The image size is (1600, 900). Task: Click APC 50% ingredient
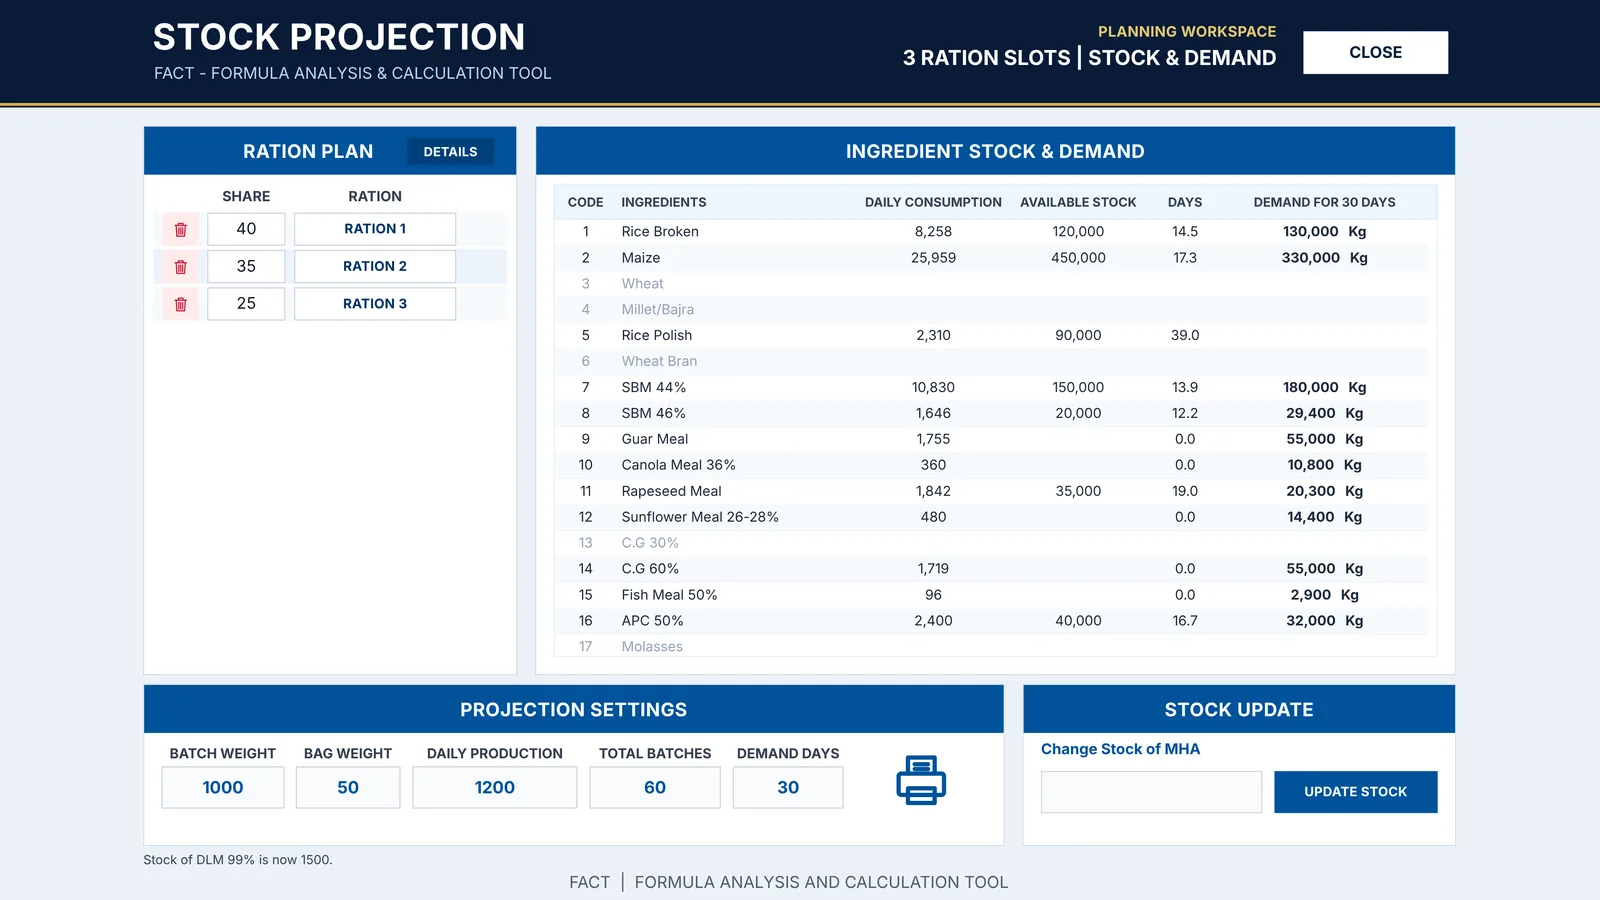pos(653,621)
